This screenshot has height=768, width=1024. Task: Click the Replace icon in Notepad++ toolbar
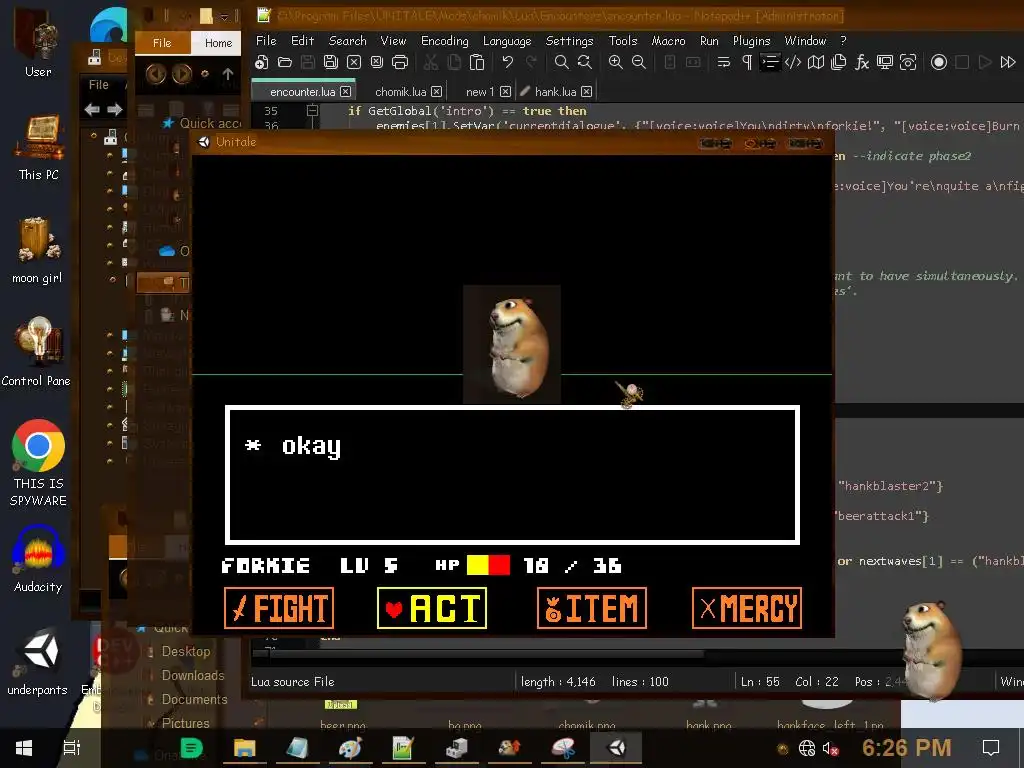coord(584,62)
